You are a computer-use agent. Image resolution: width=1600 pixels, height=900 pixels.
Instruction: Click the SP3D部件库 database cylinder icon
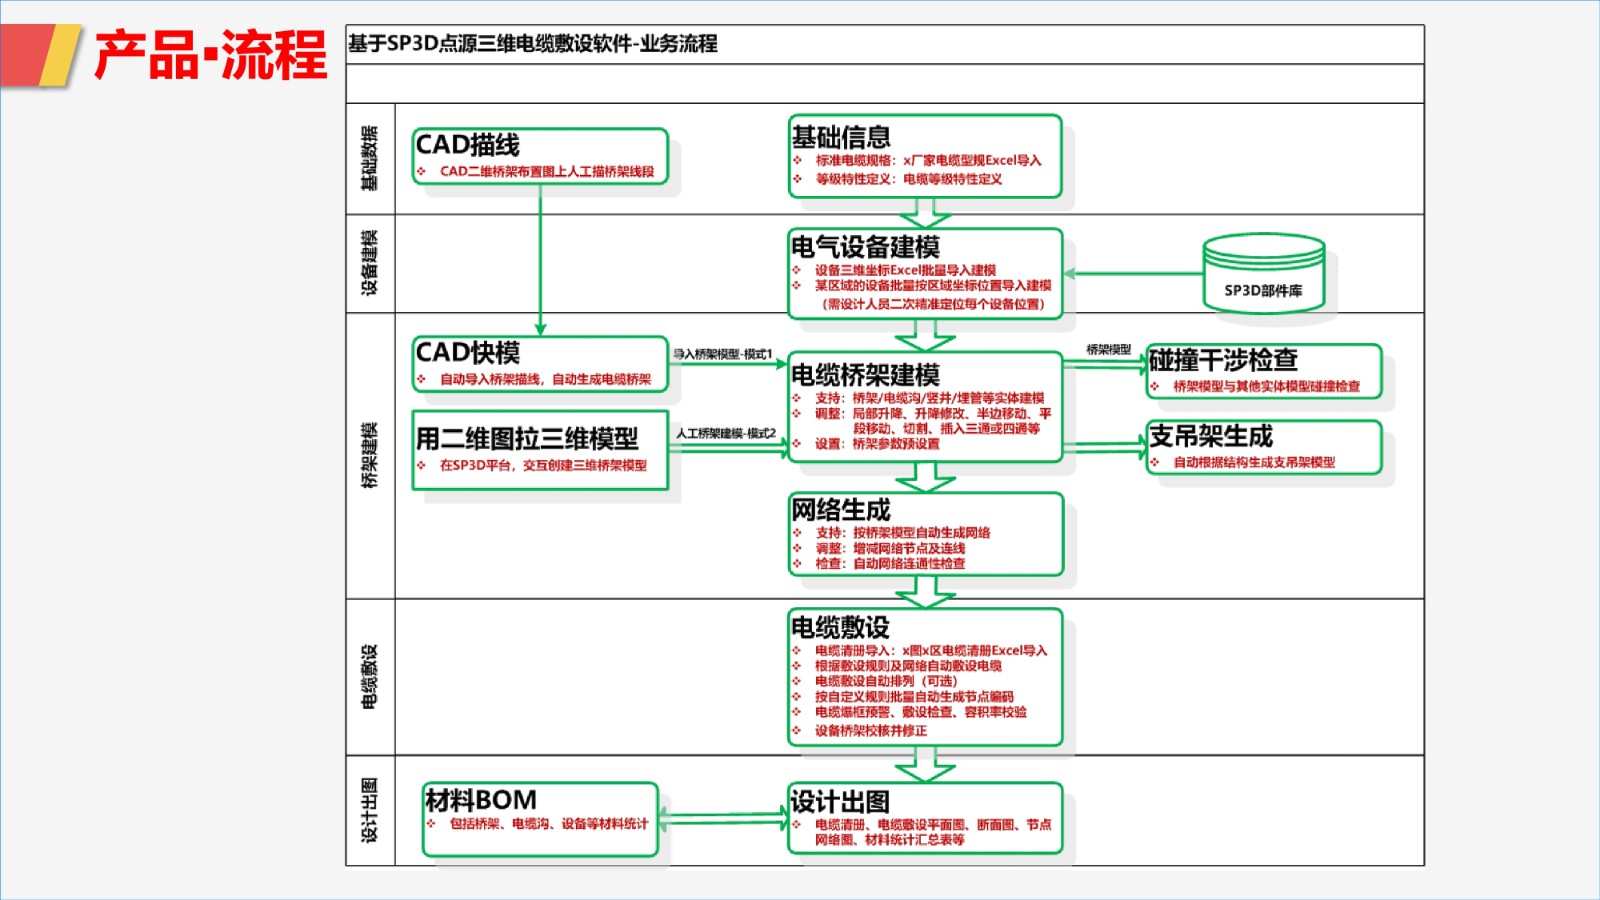[x=1263, y=273]
